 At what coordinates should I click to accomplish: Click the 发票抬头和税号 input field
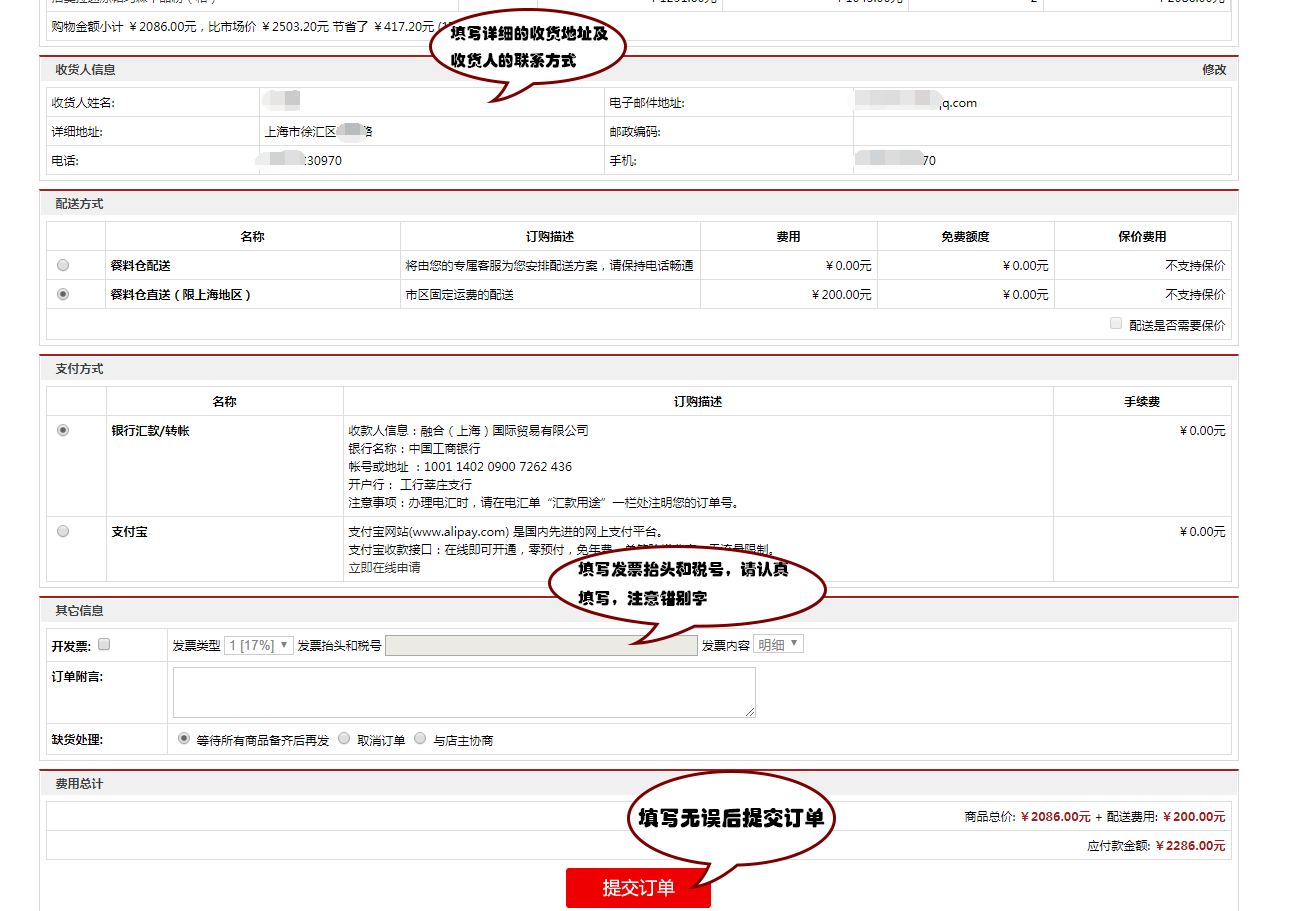540,646
